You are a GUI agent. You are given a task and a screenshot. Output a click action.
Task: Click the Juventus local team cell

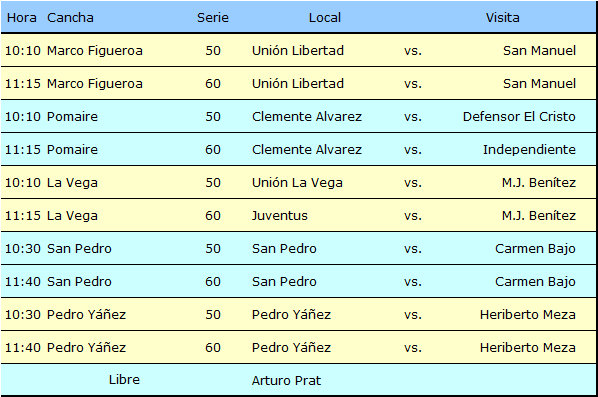point(280,215)
